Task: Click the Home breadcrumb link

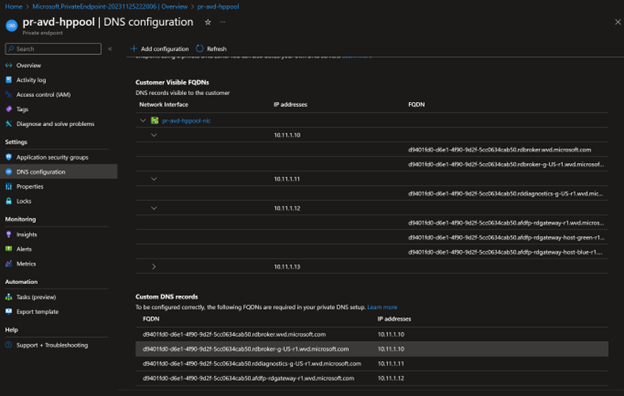Action: tap(14, 6)
